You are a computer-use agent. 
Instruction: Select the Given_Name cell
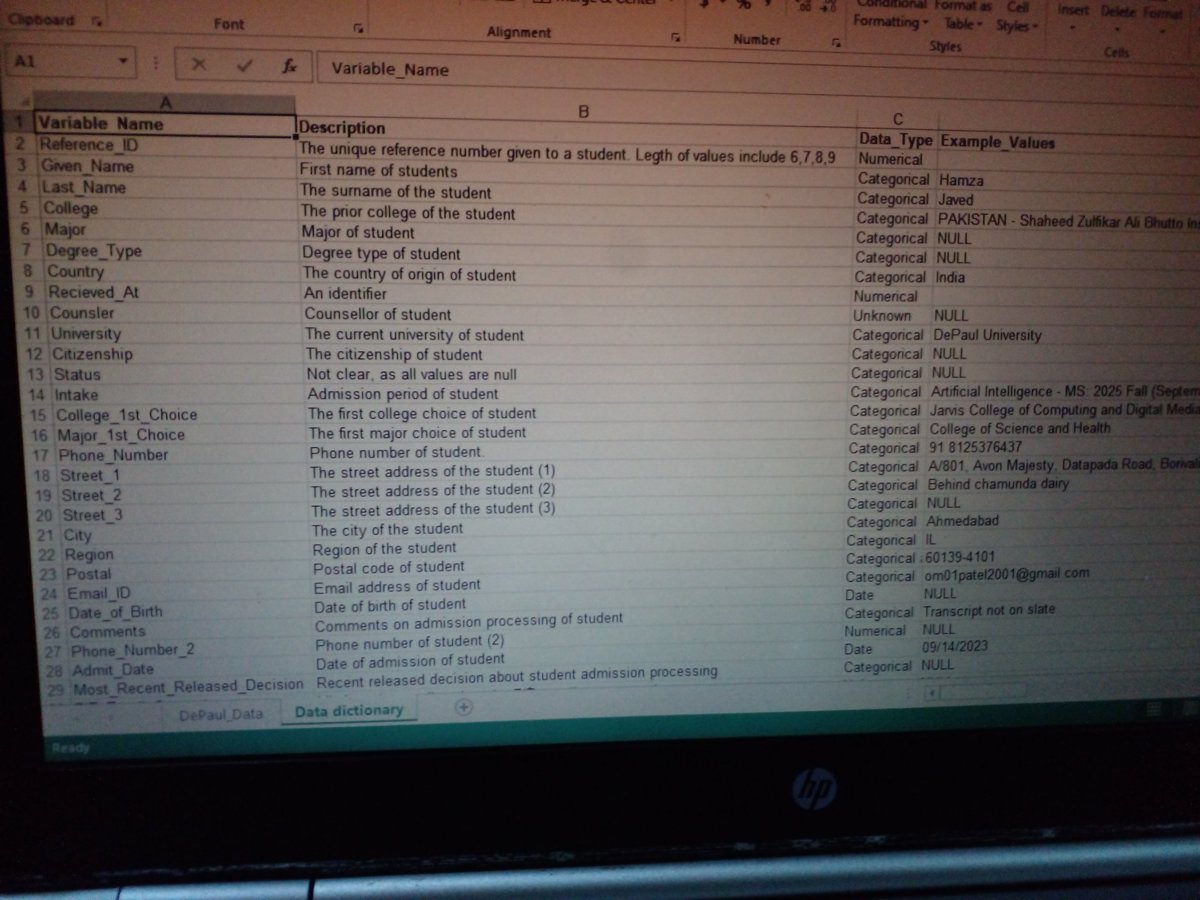click(168, 166)
